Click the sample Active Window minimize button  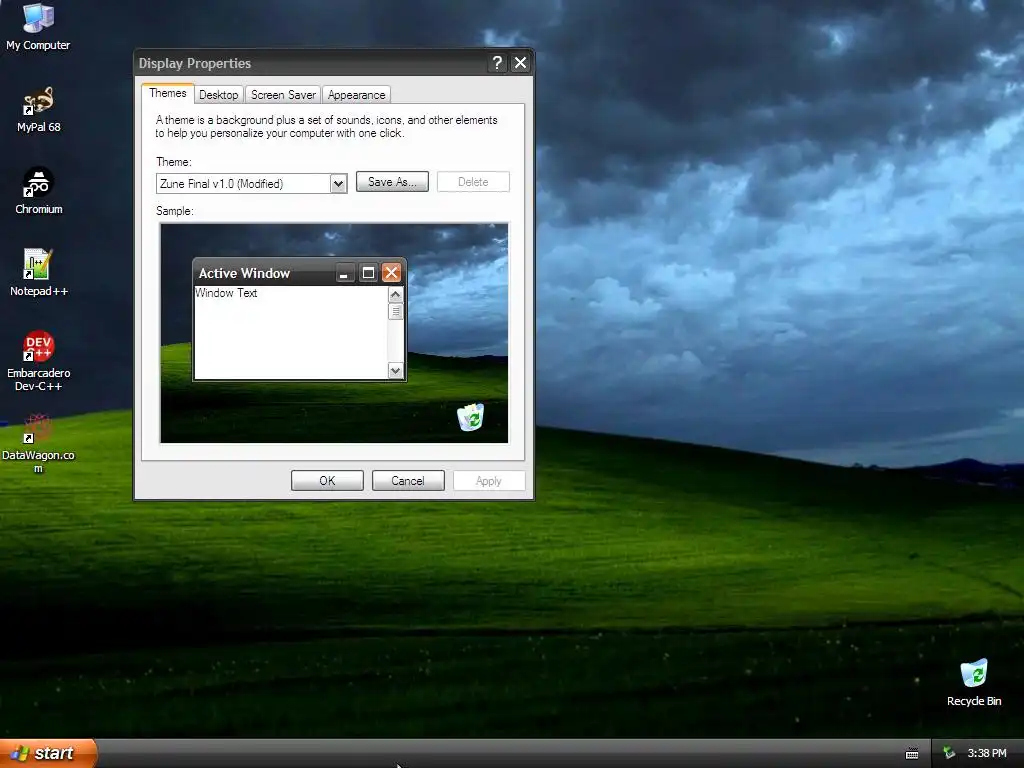click(x=344, y=272)
